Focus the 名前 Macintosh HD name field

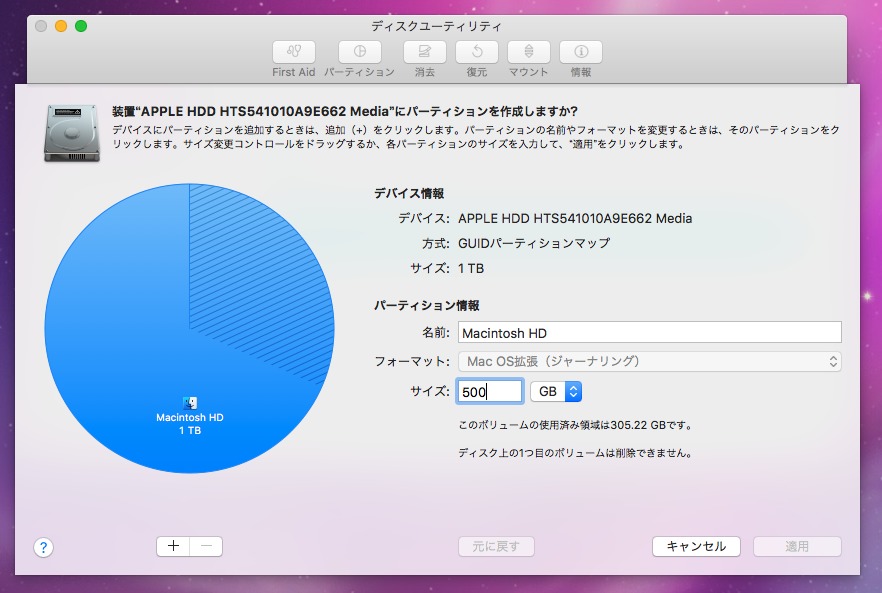coord(650,333)
